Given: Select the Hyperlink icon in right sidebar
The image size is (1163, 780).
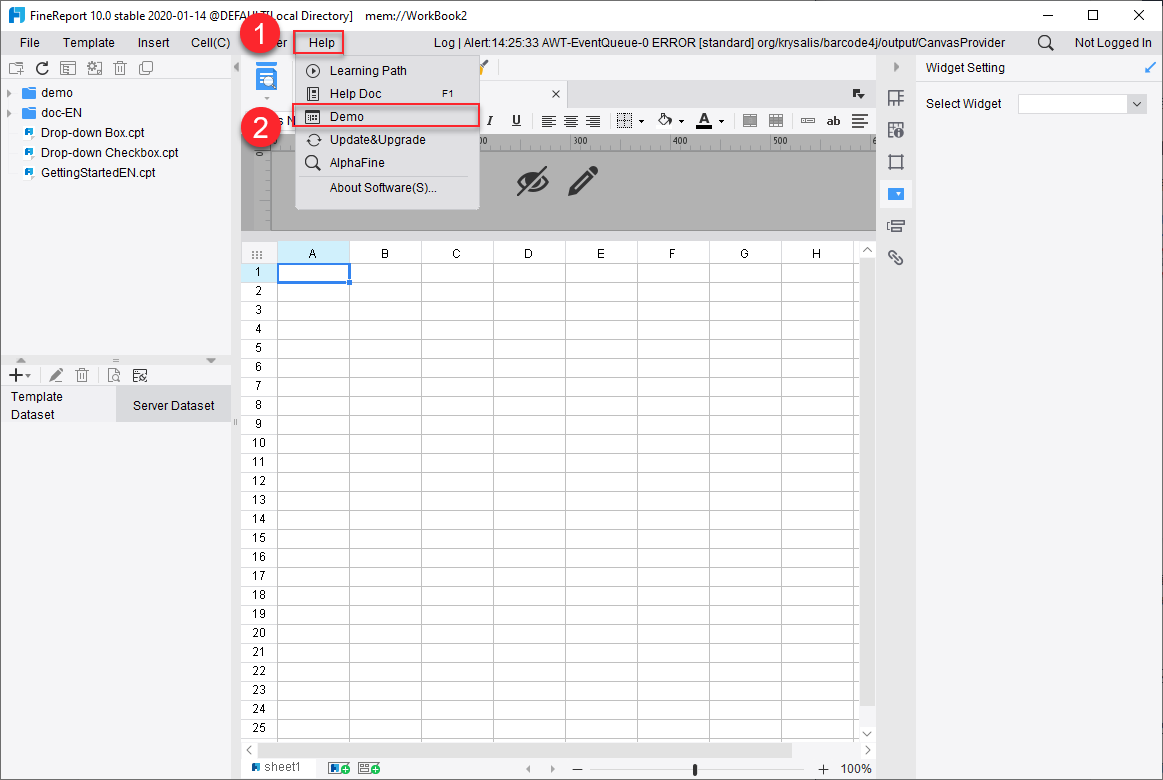Looking at the screenshot, I should [896, 257].
